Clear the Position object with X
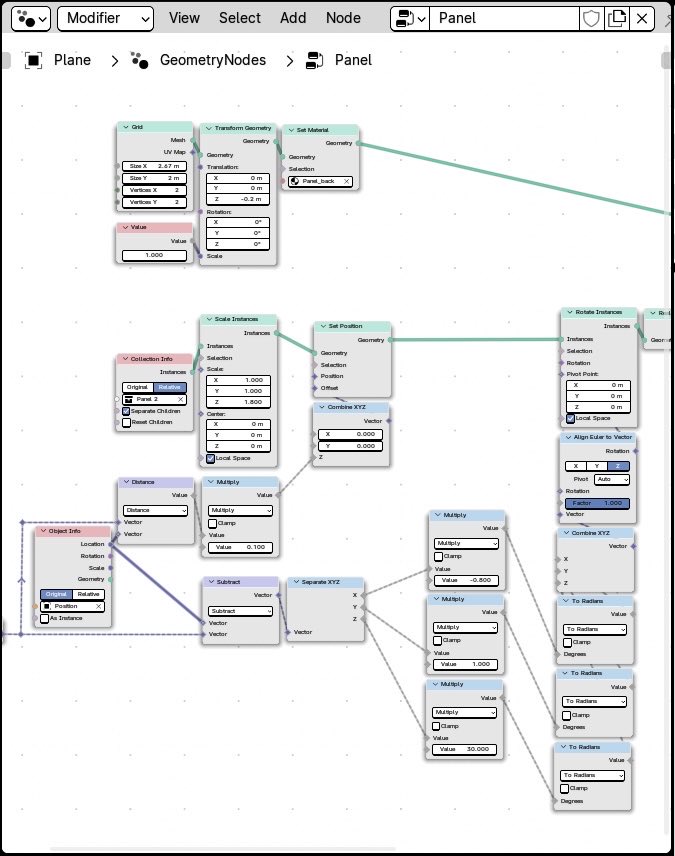 (98, 607)
